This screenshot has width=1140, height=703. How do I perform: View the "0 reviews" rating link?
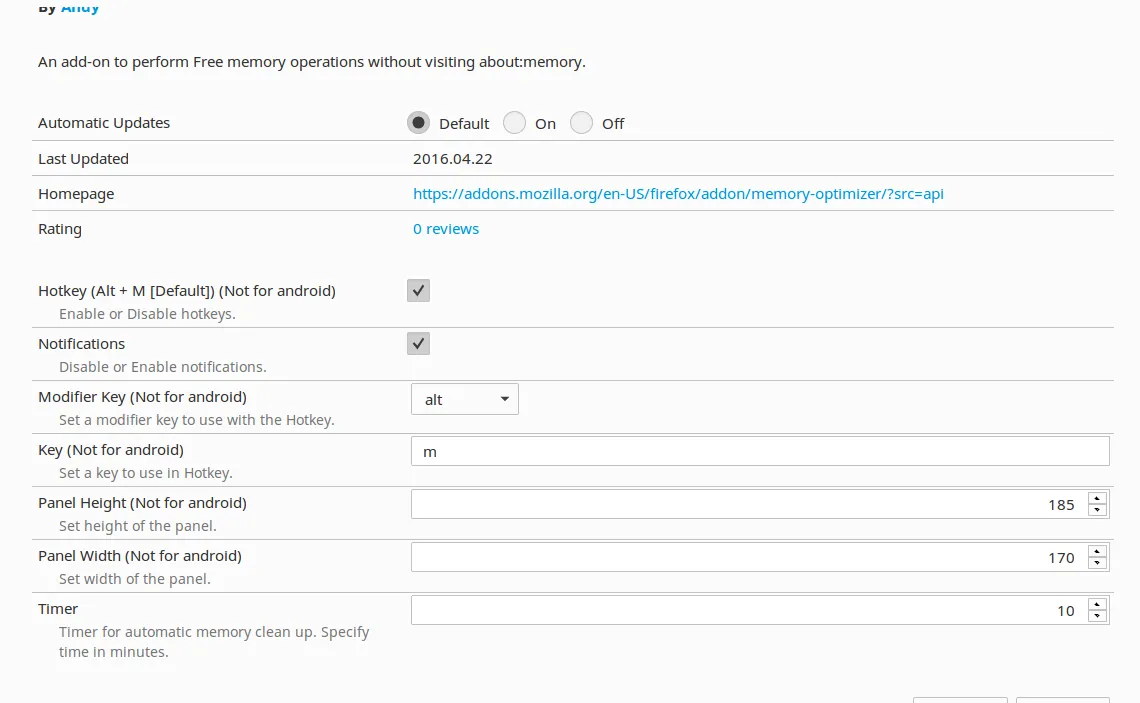(x=446, y=228)
